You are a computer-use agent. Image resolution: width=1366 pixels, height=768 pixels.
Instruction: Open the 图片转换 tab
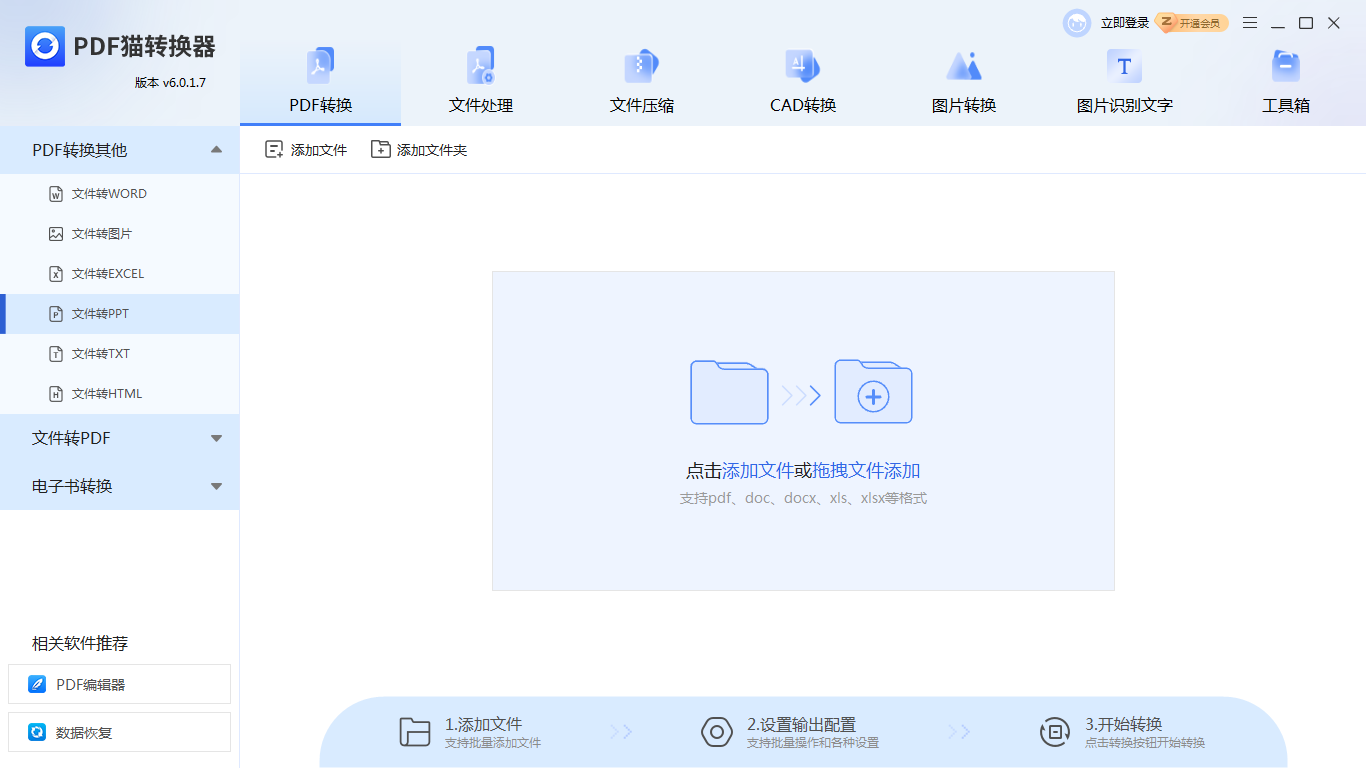[x=964, y=84]
